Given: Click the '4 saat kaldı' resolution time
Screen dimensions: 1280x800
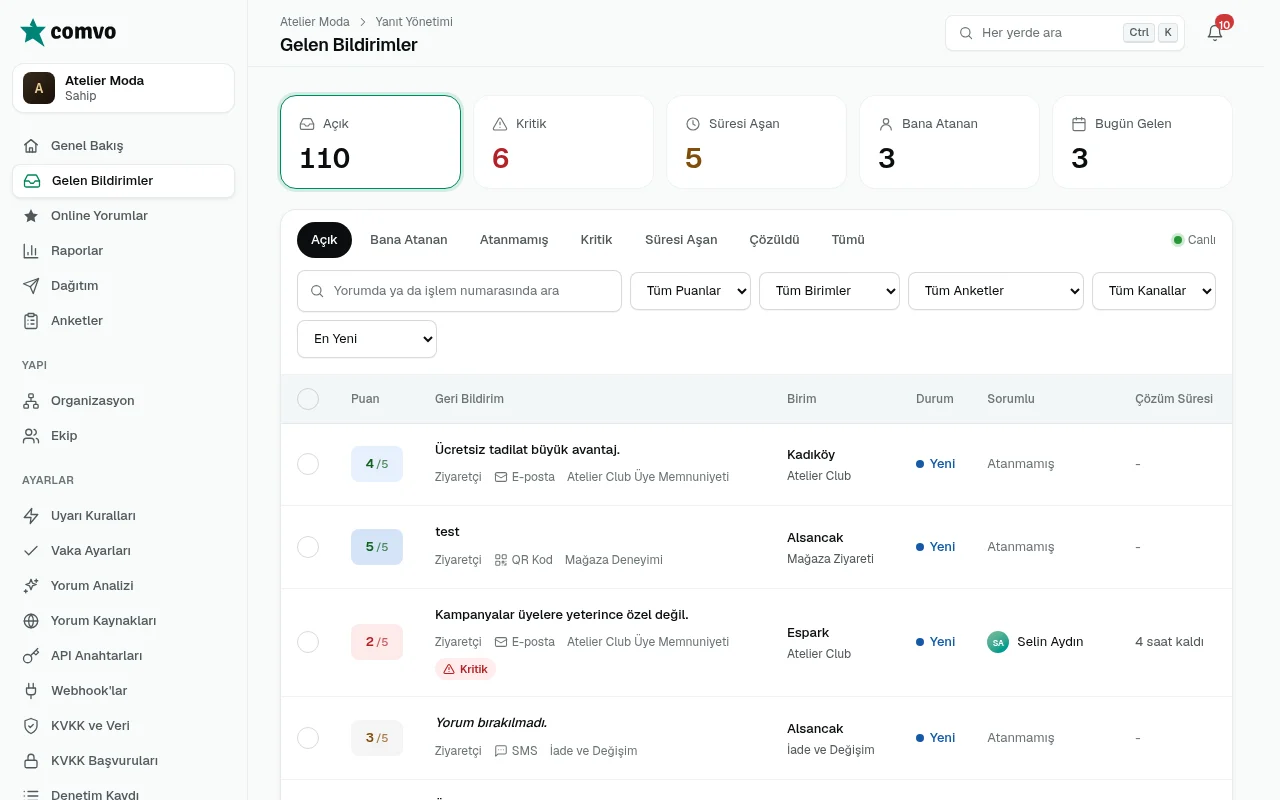Looking at the screenshot, I should [x=1169, y=642].
